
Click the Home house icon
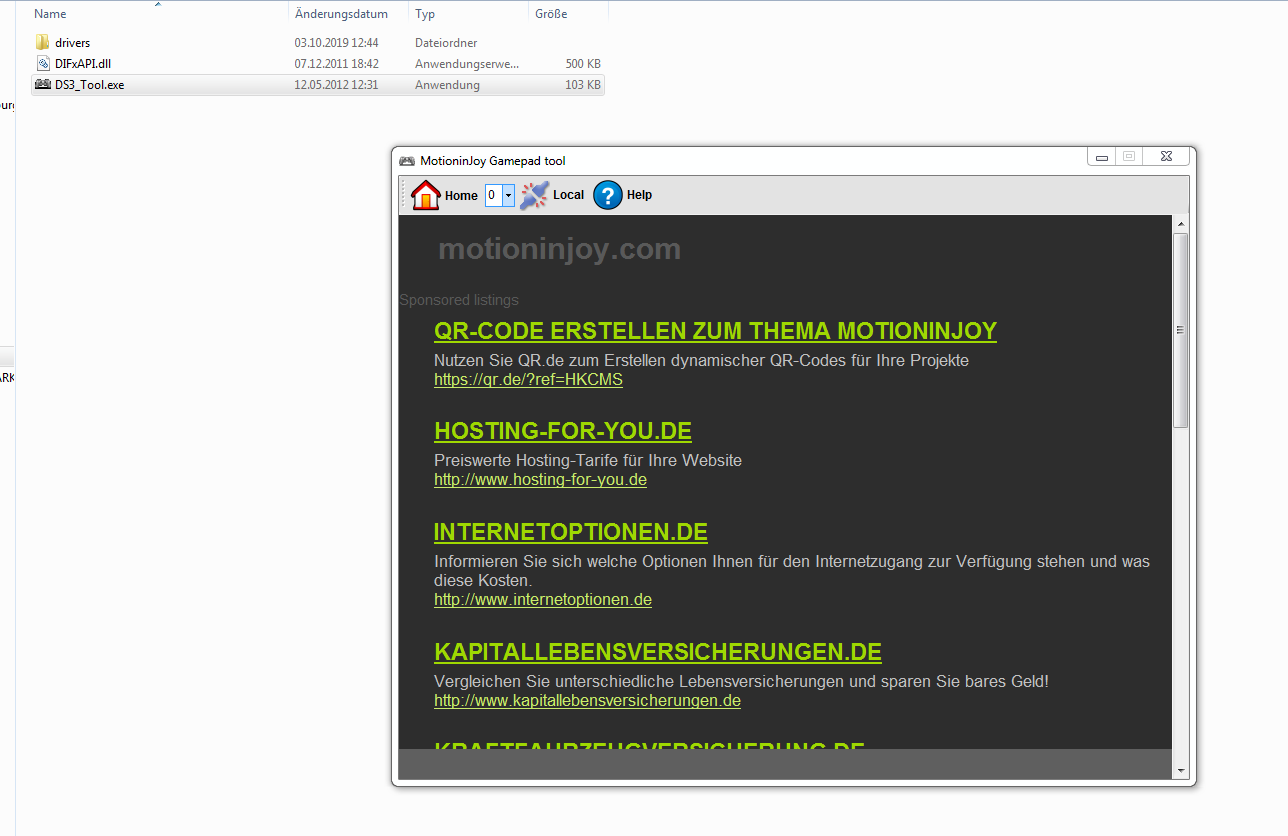[426, 195]
